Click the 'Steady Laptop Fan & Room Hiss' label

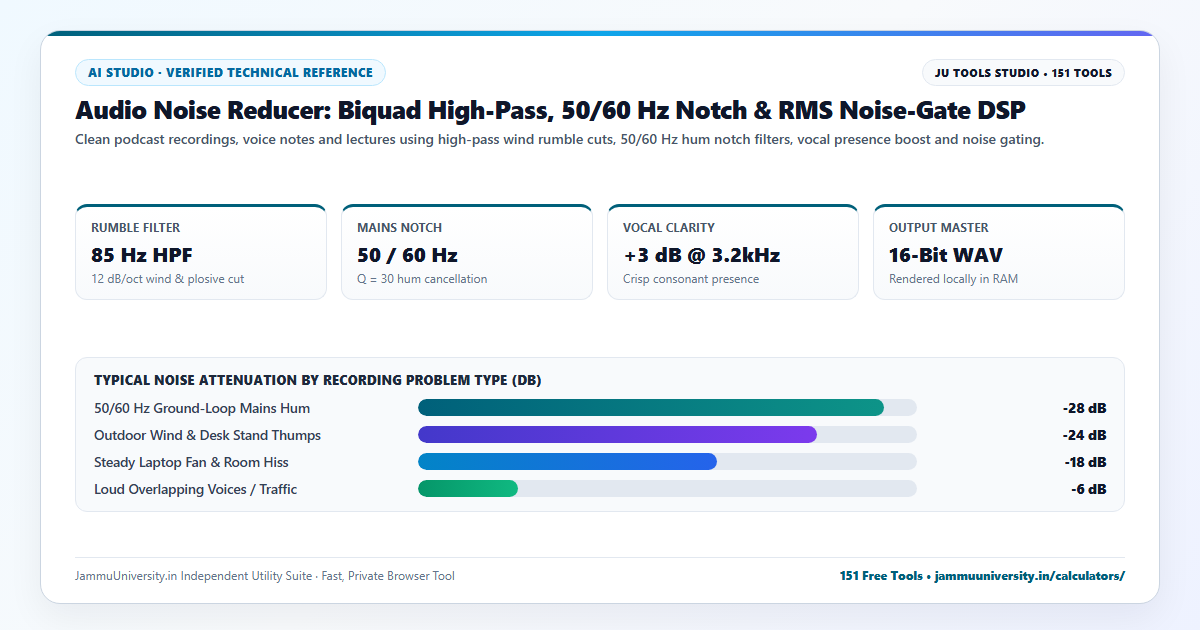[x=191, y=462]
